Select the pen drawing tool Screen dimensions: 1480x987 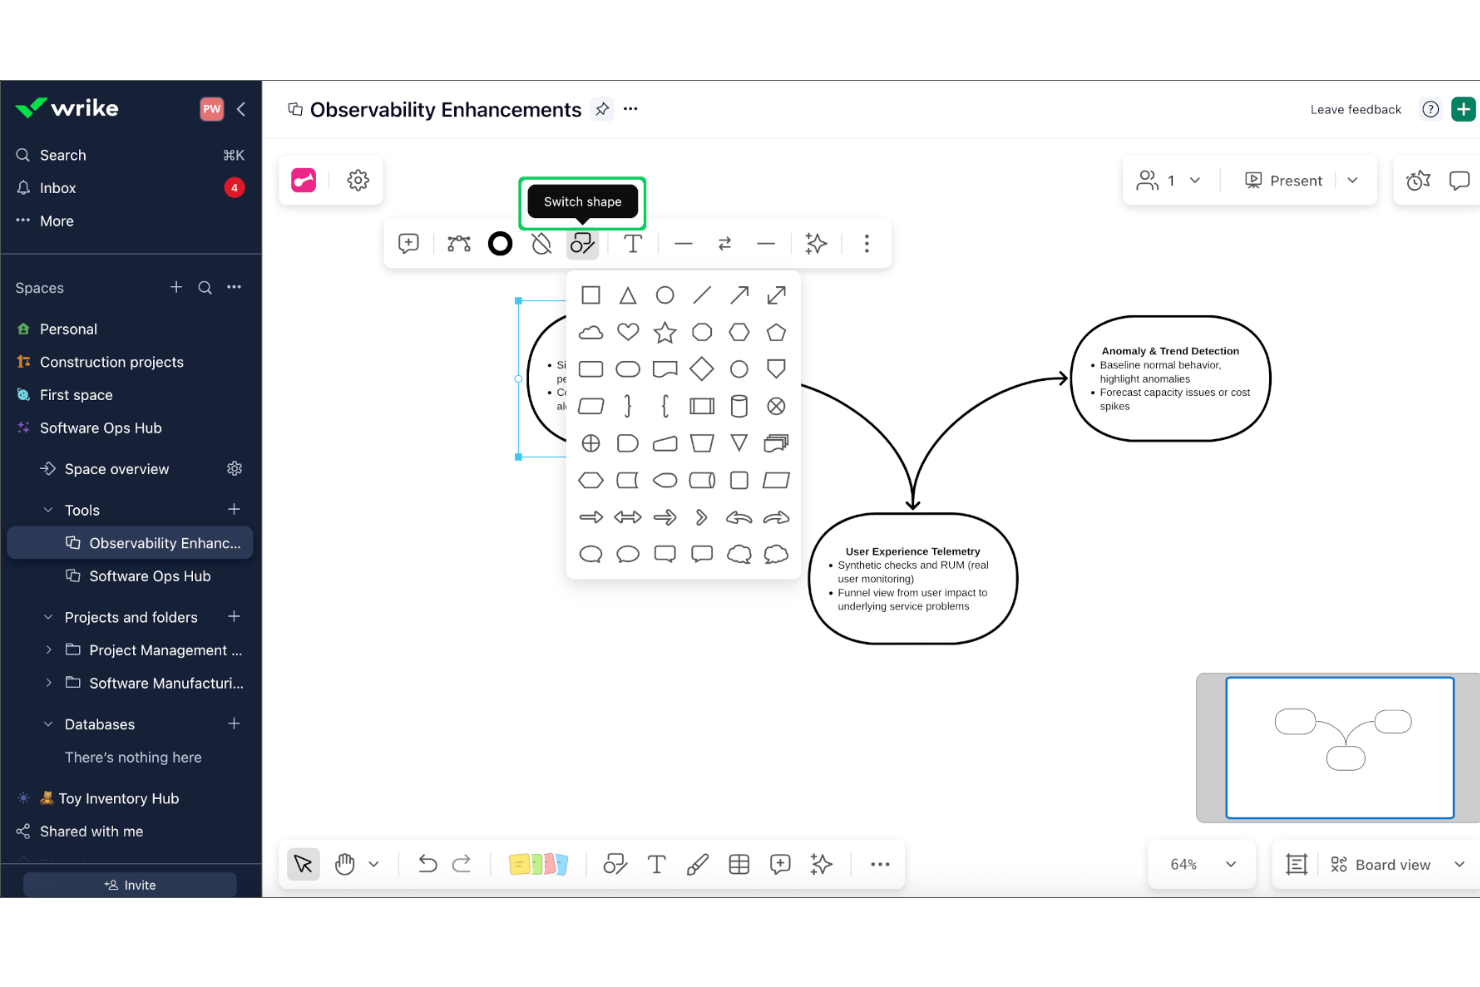698,865
